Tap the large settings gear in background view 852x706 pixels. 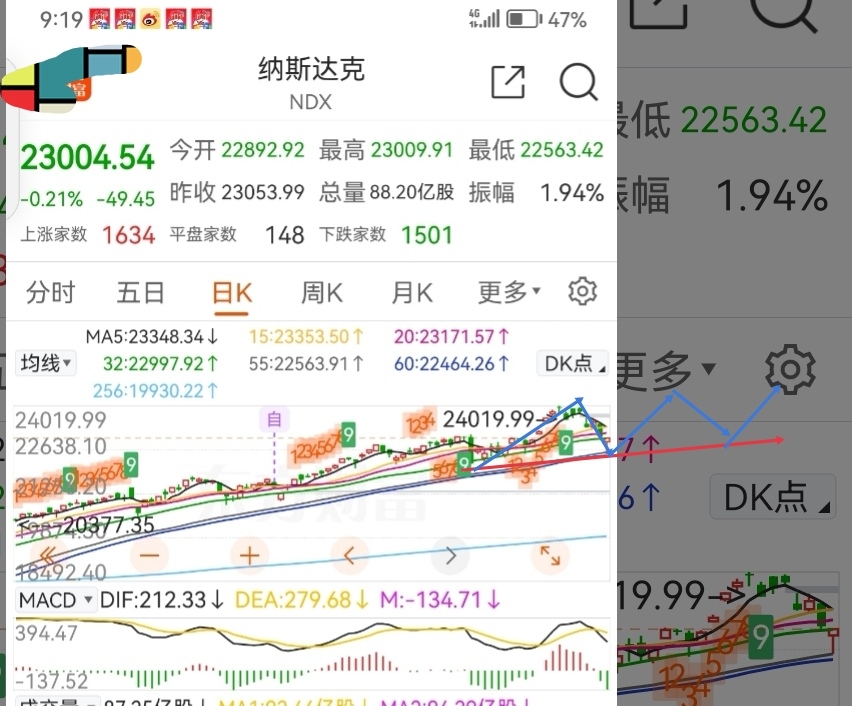790,369
